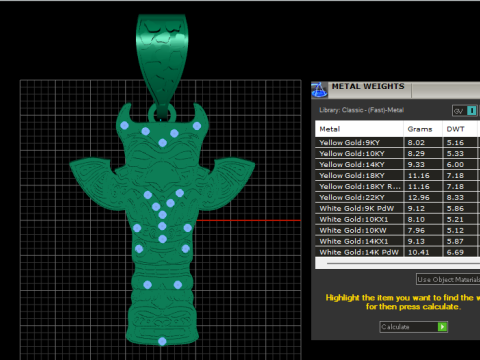Sort by the DWT column header
Image resolution: width=480 pixels, height=360 pixels.
460,129
